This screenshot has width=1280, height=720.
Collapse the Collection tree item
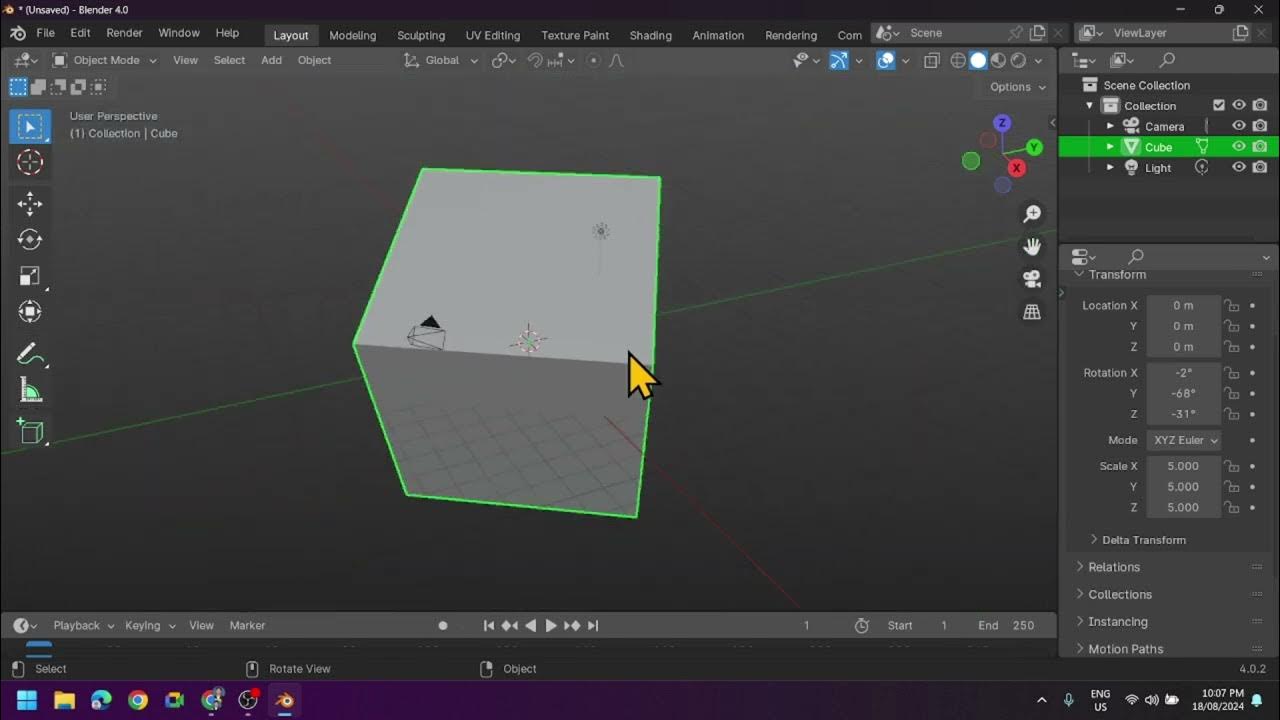1090,105
